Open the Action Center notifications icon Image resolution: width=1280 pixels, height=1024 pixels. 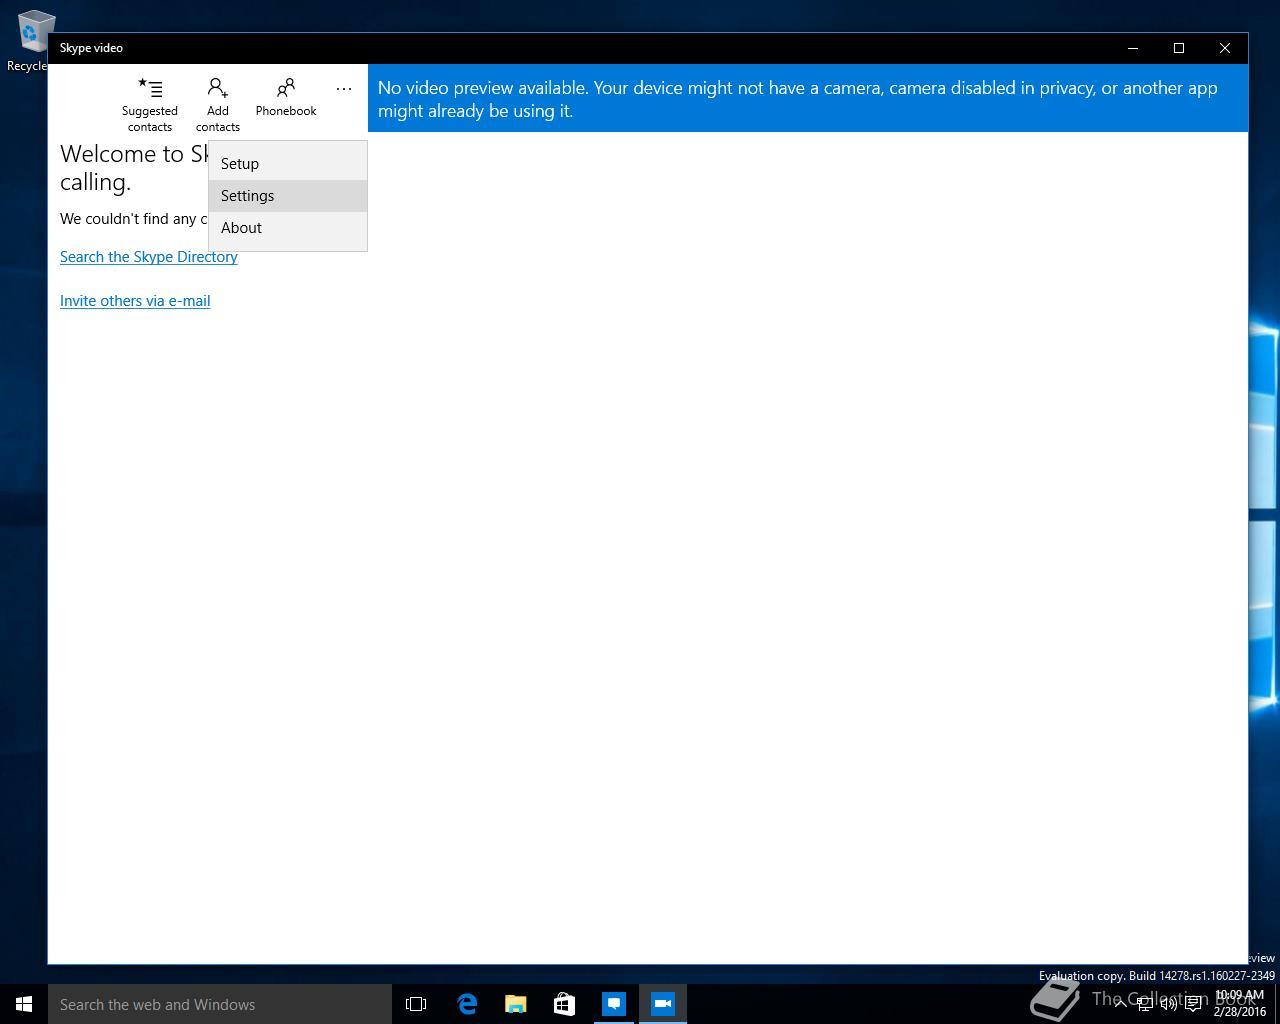coord(1193,1004)
